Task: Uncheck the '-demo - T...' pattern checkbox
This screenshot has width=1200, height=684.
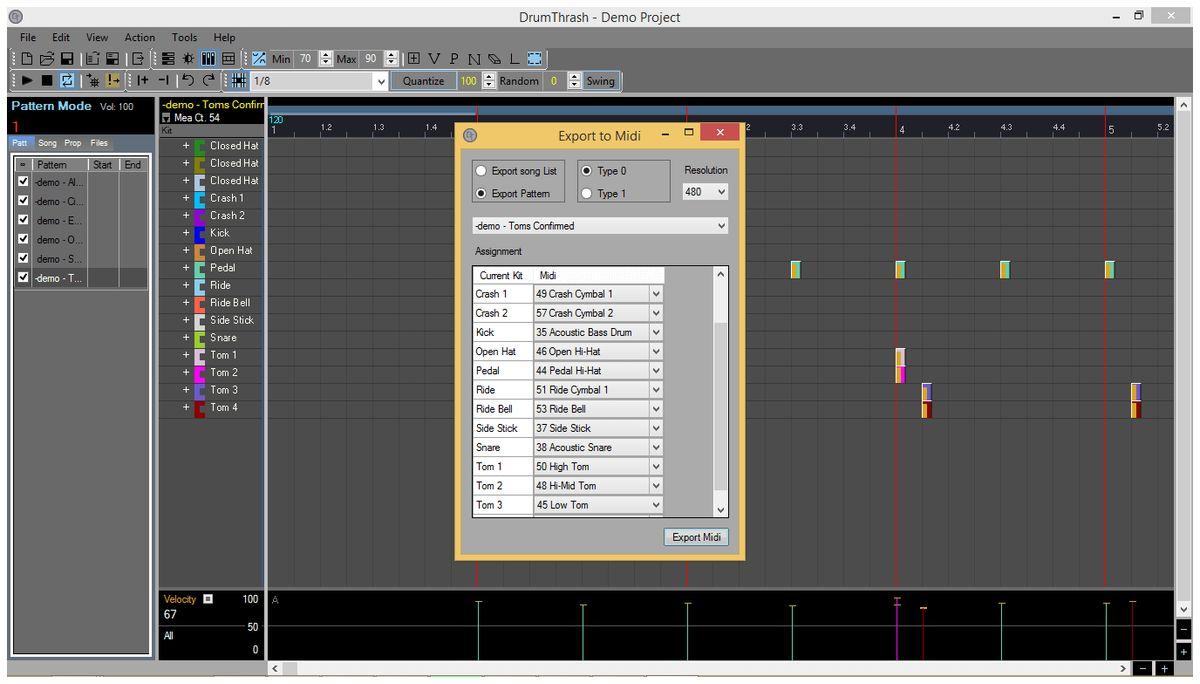Action: (x=24, y=278)
